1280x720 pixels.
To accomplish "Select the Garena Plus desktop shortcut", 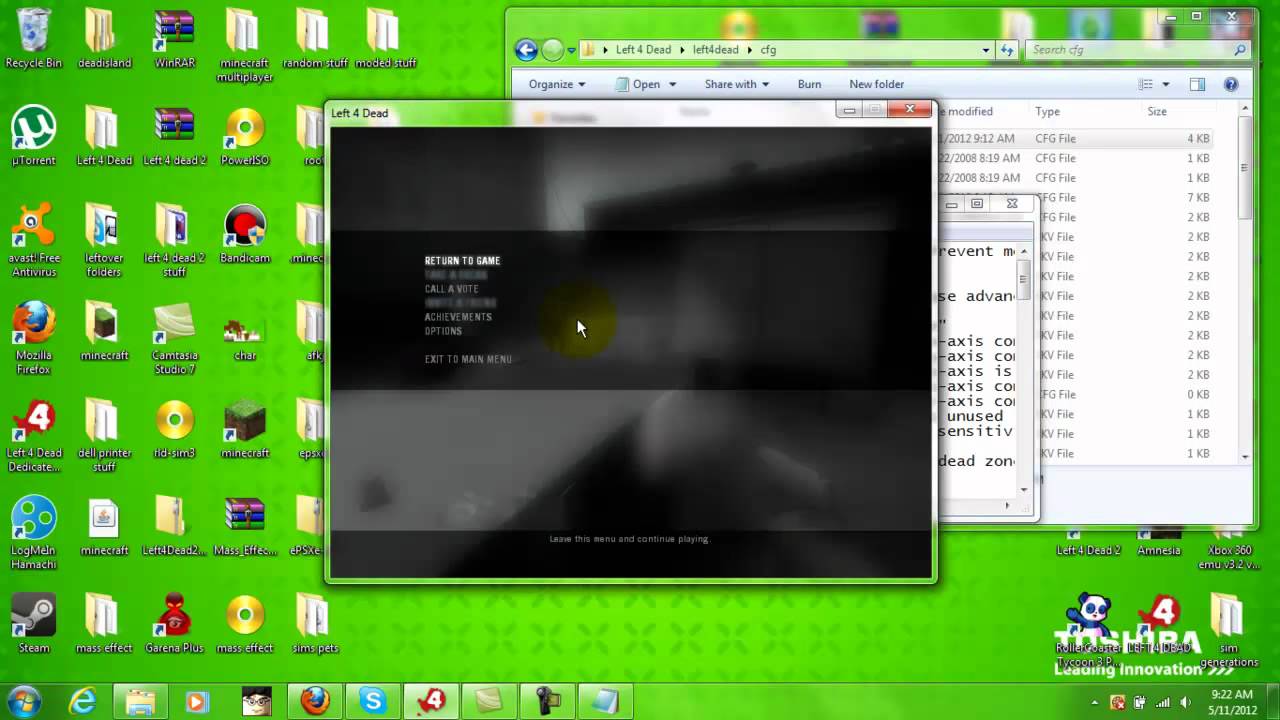I will click(x=174, y=625).
